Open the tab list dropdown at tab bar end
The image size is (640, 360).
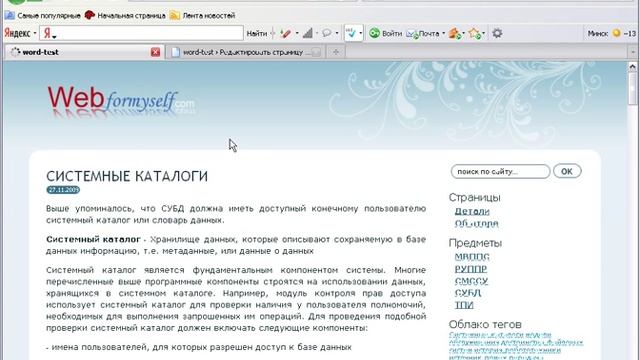pos(633,52)
